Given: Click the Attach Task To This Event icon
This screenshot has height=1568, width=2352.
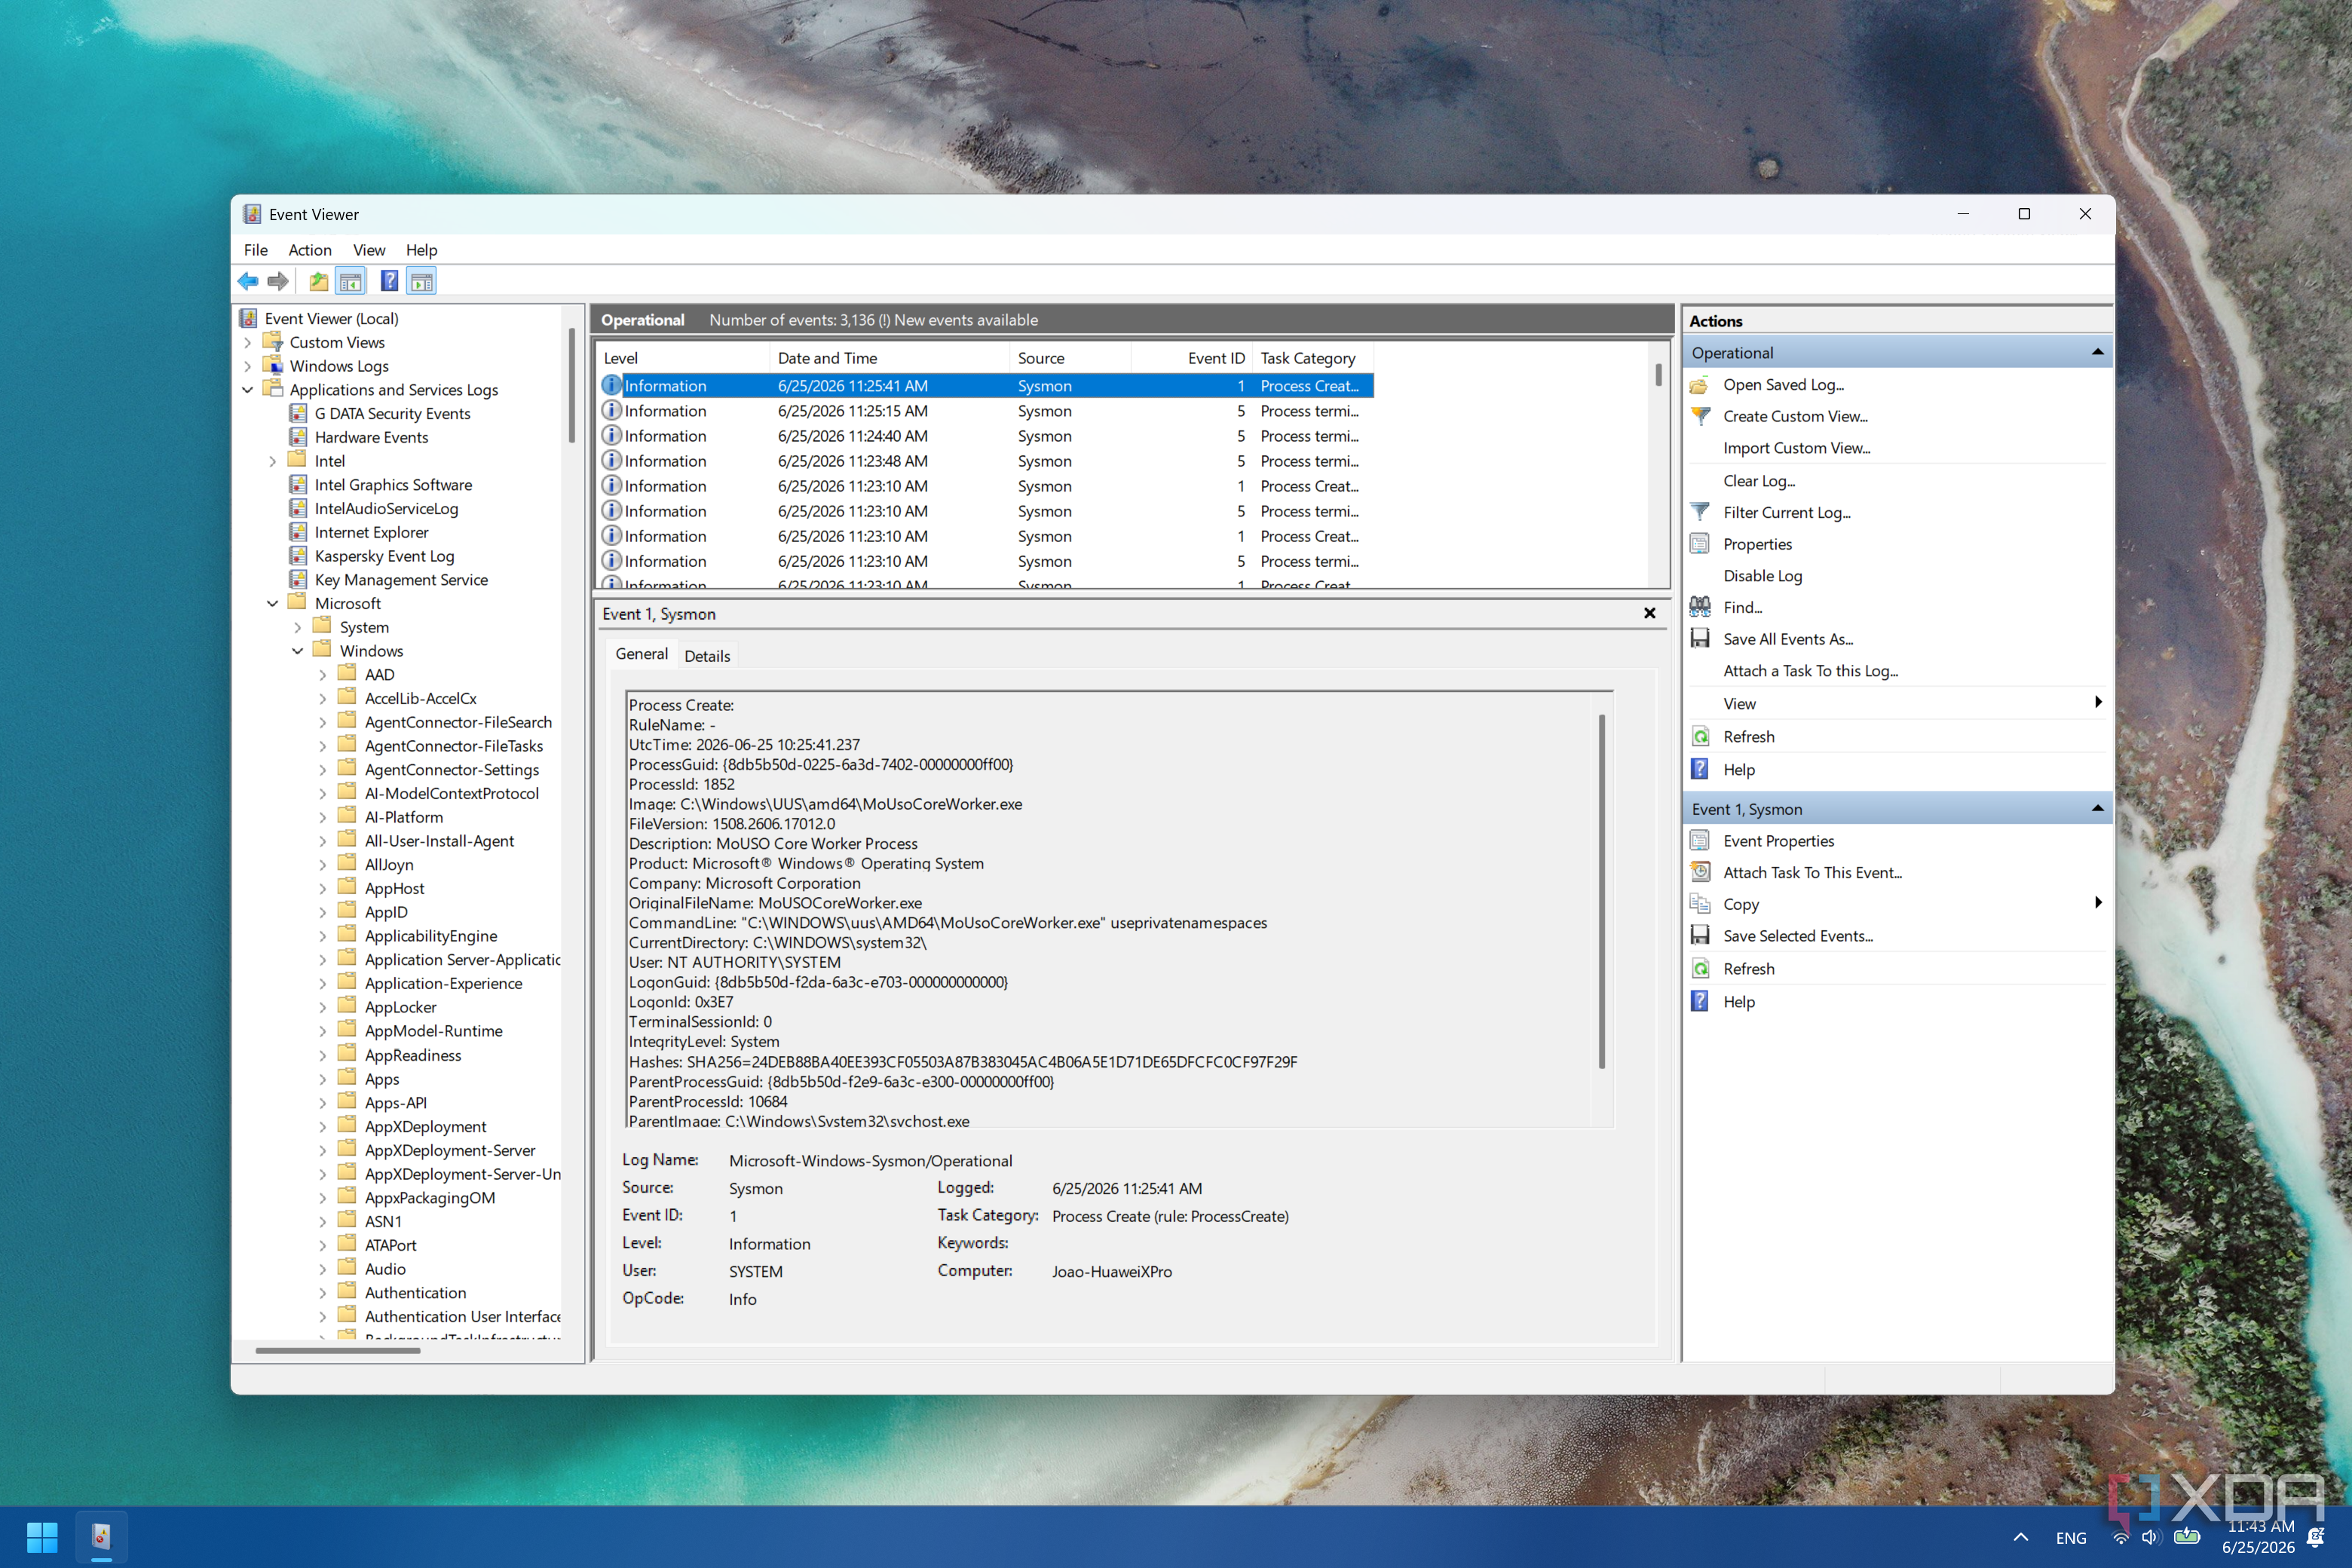Looking at the screenshot, I should pos(1699,872).
